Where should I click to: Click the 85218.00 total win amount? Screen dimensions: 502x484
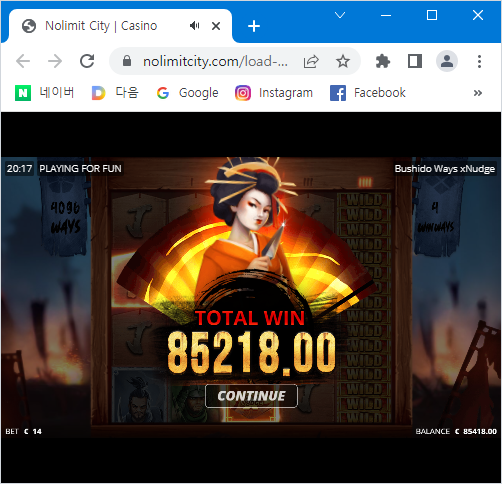(x=251, y=353)
